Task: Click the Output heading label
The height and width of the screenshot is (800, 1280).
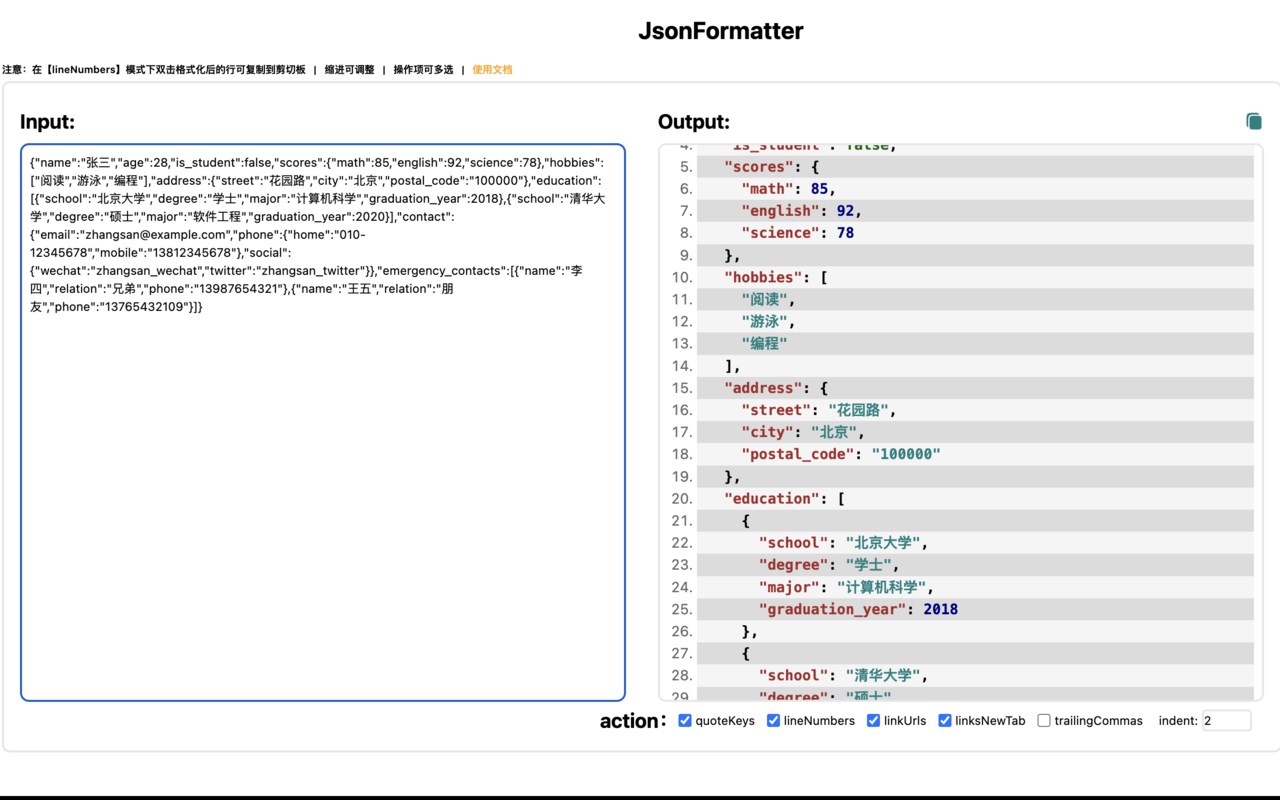Action: [x=694, y=122]
